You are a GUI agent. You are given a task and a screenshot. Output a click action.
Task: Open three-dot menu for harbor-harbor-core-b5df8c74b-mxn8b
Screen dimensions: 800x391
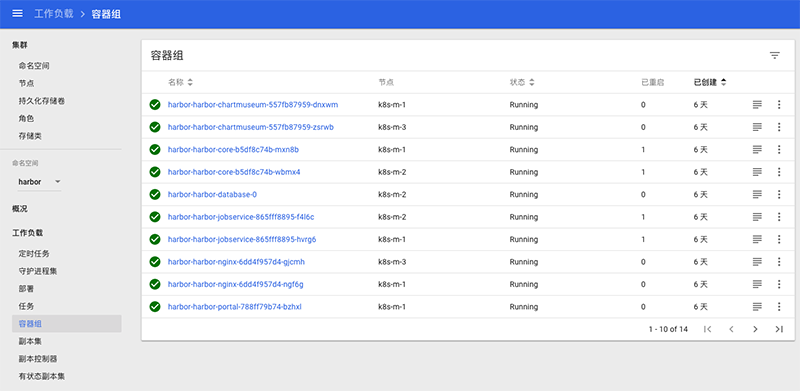pyautogui.click(x=779, y=150)
